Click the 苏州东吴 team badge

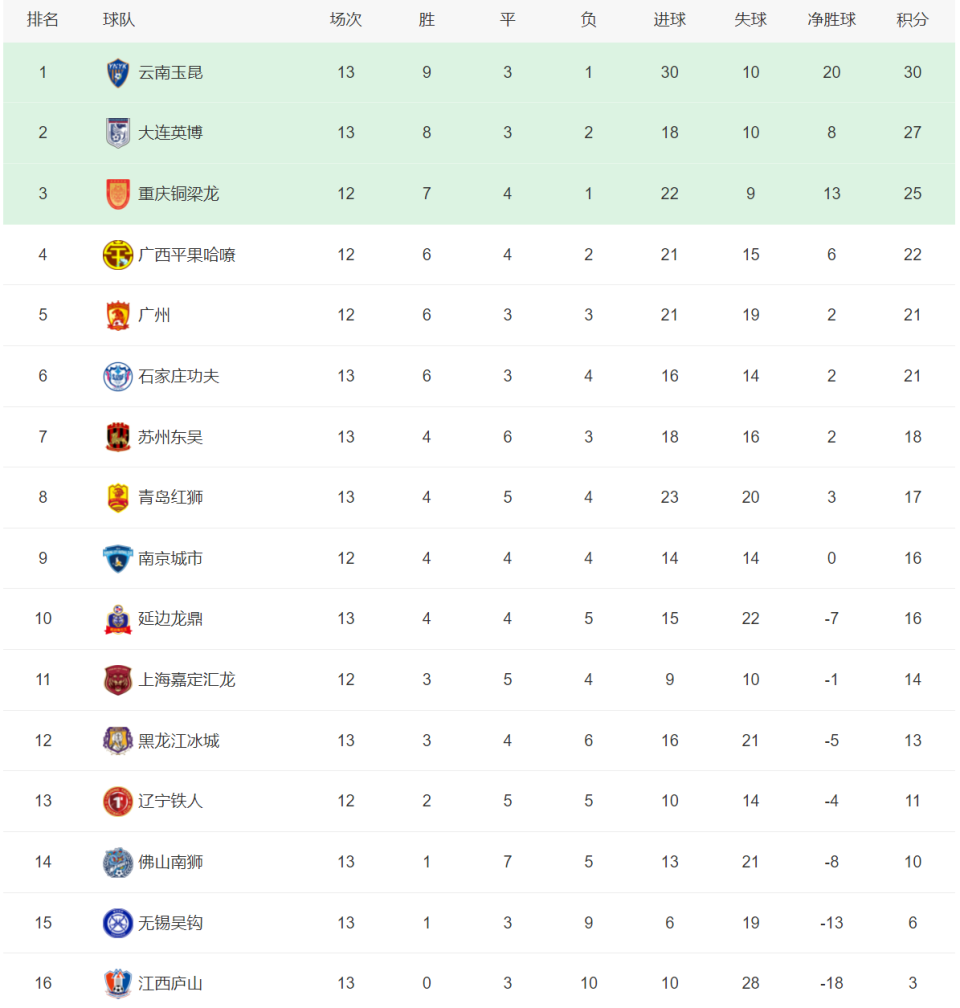118,437
